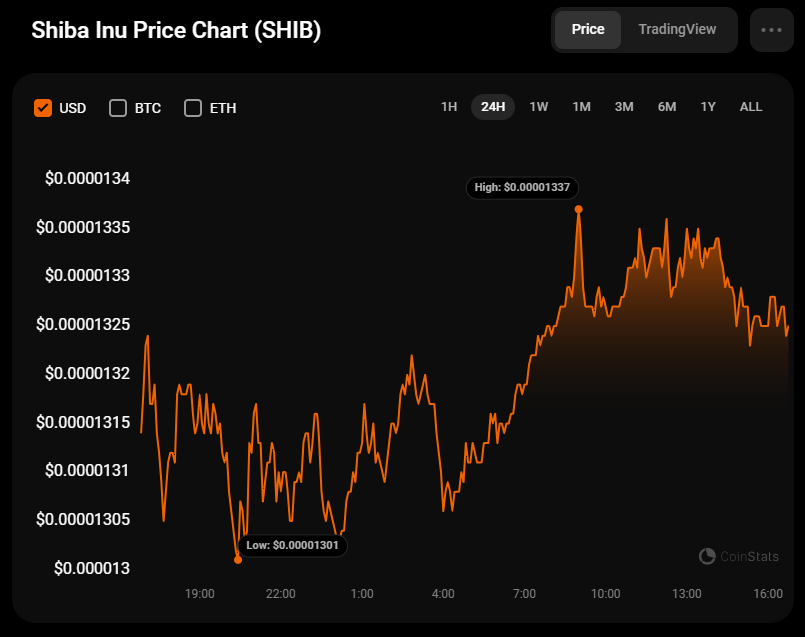
Task: Click the High price marker dot
Action: point(578,209)
